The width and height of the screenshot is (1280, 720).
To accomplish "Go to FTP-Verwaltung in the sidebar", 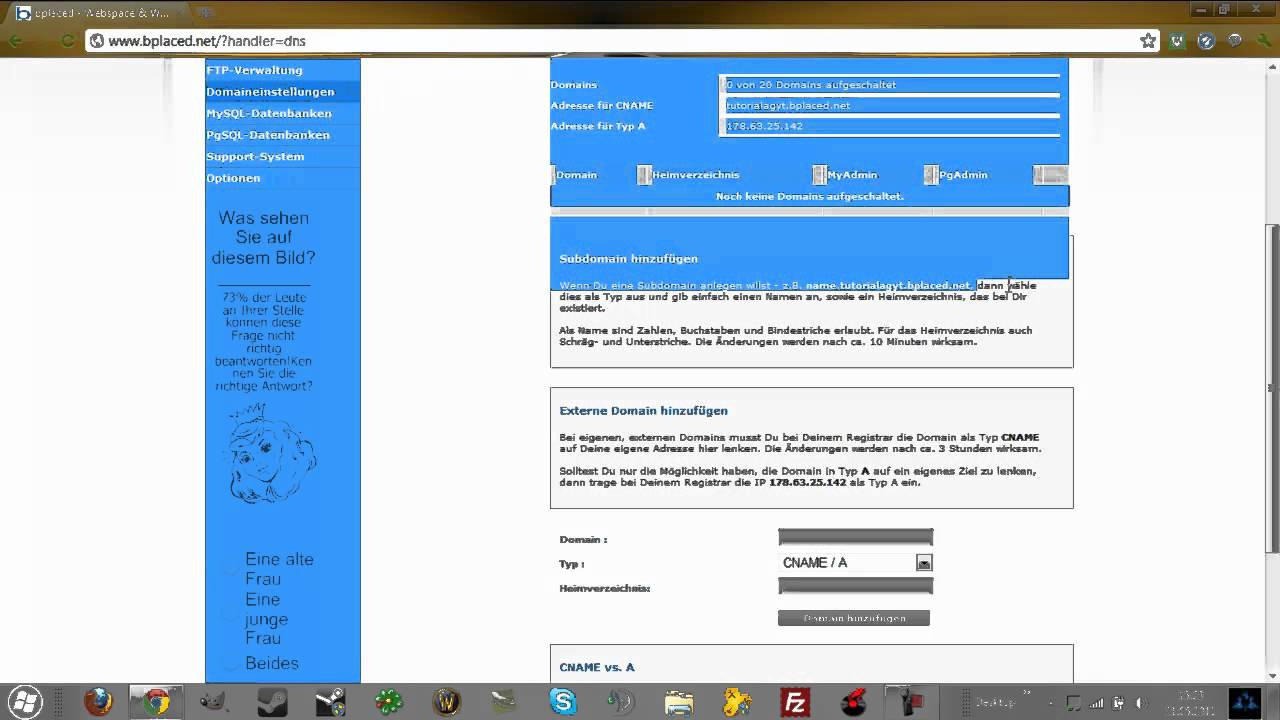I will pos(254,70).
